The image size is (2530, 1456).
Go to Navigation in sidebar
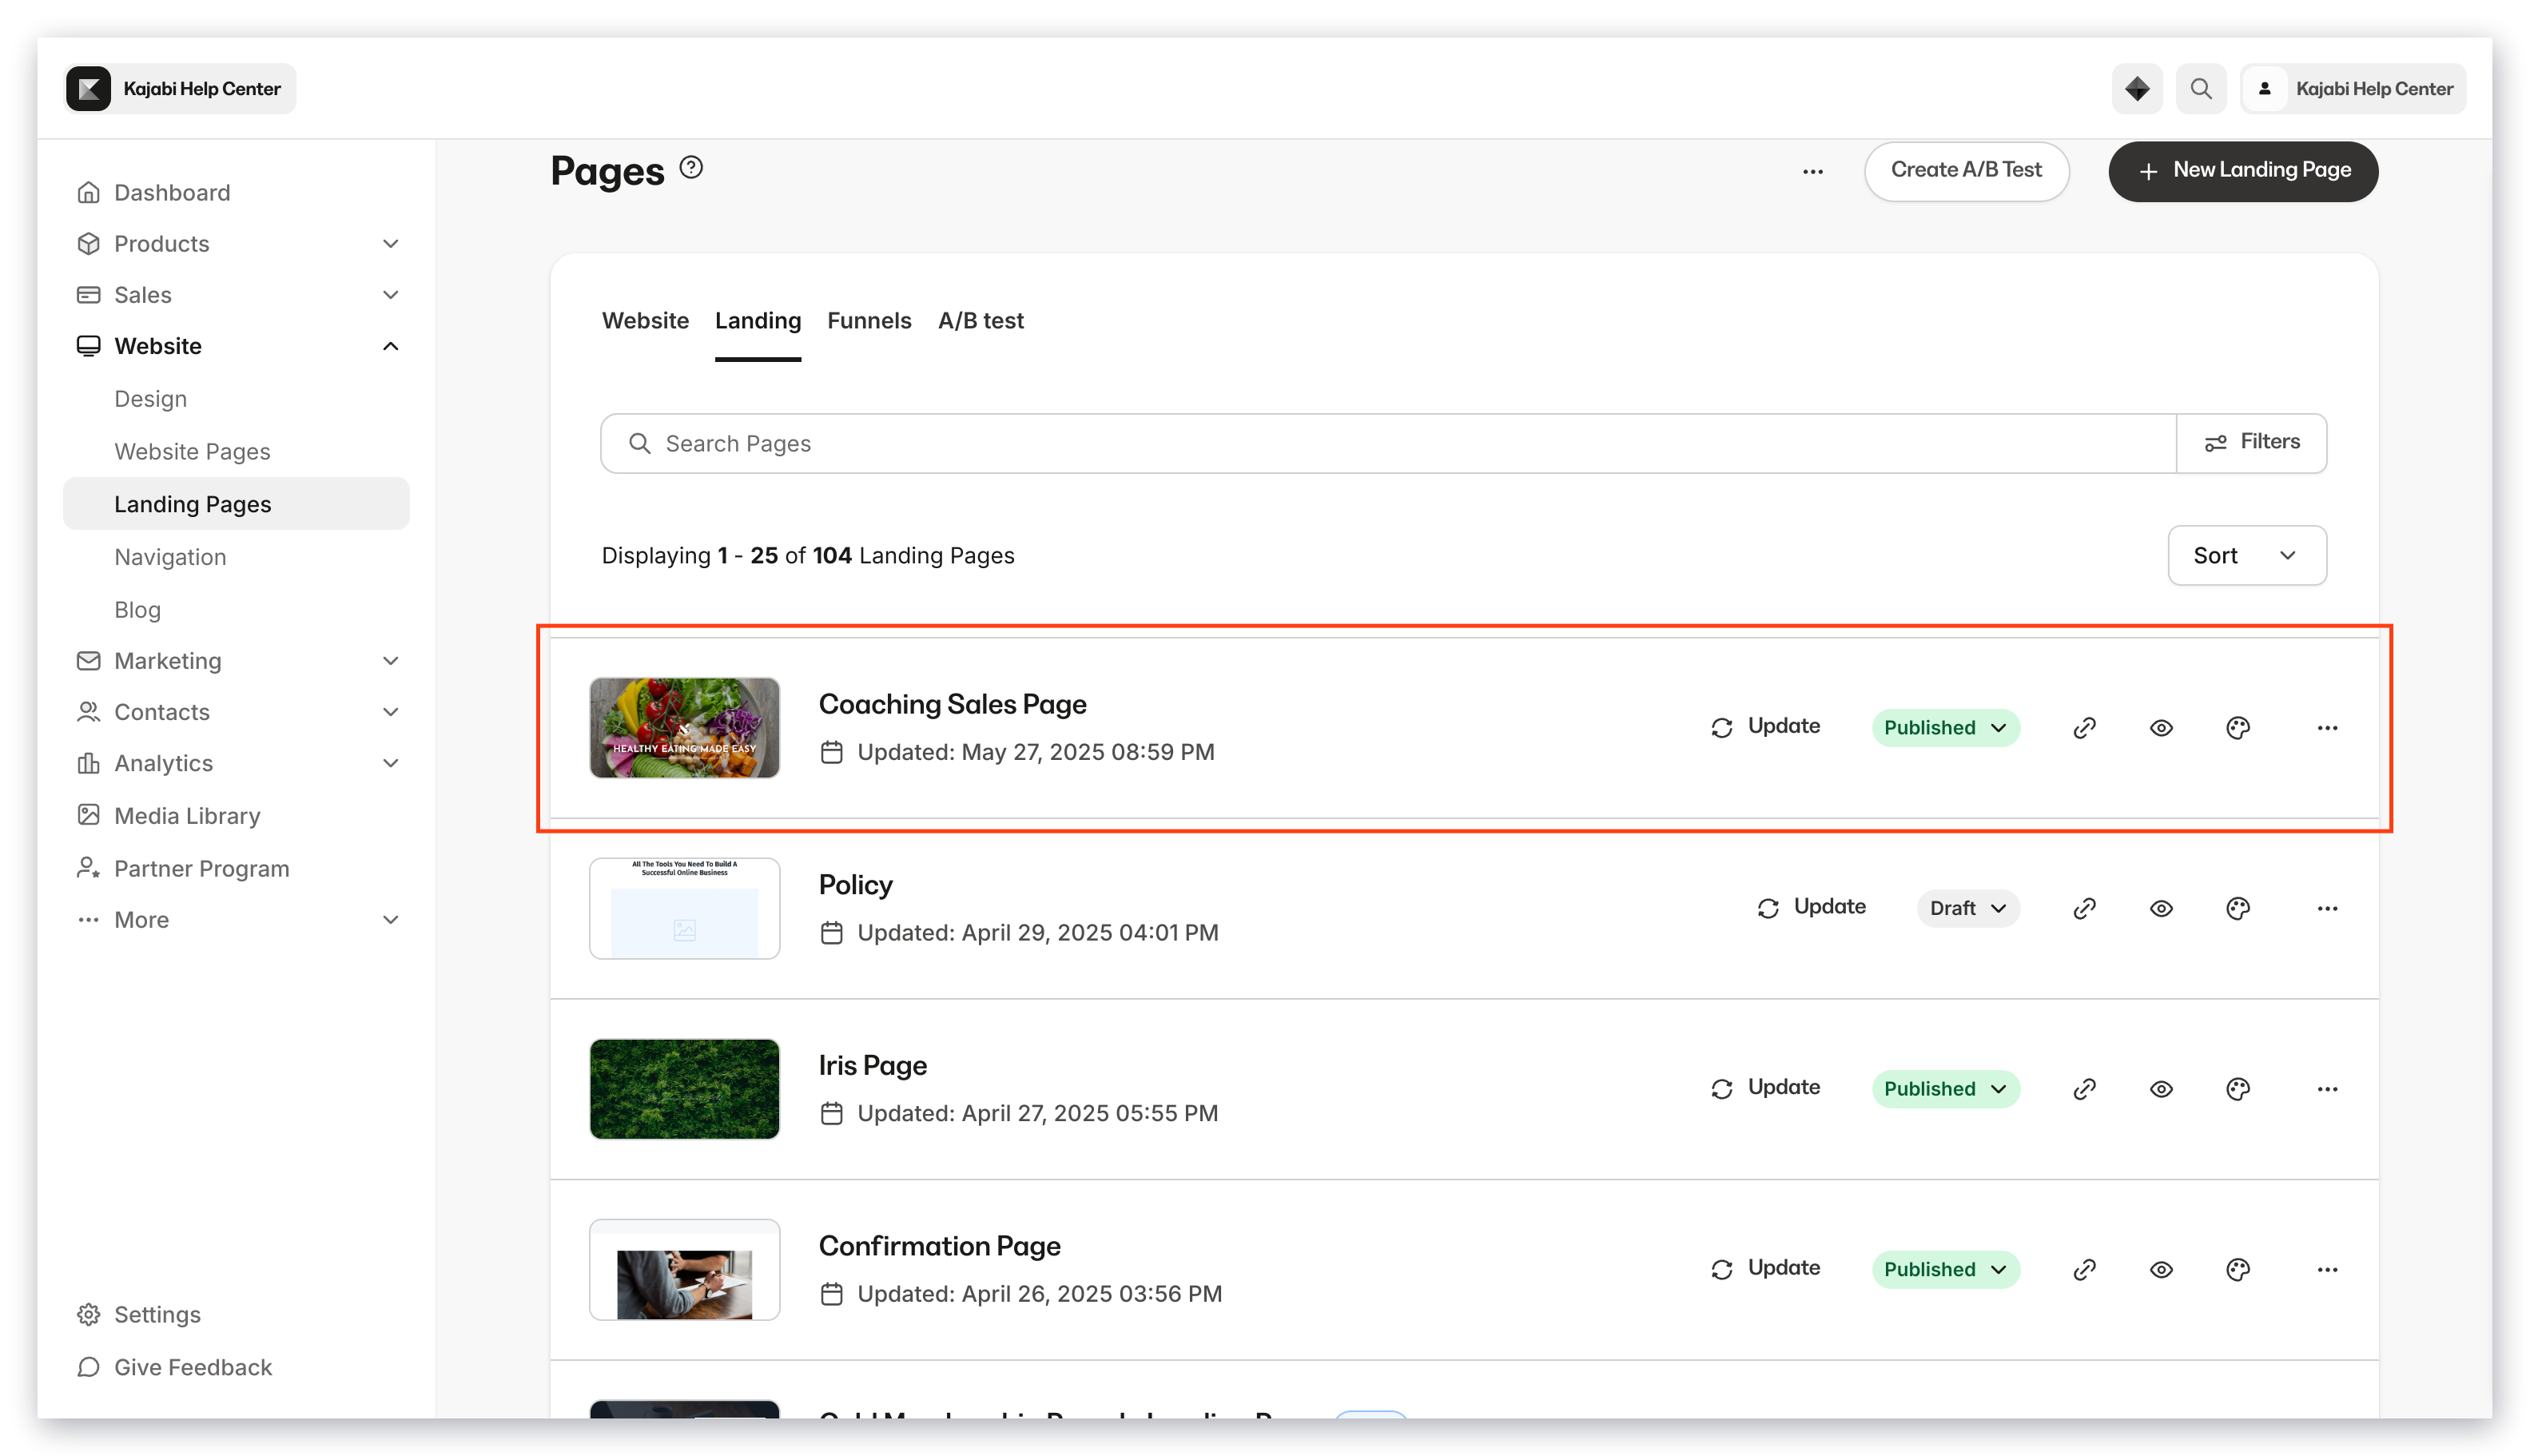point(170,556)
